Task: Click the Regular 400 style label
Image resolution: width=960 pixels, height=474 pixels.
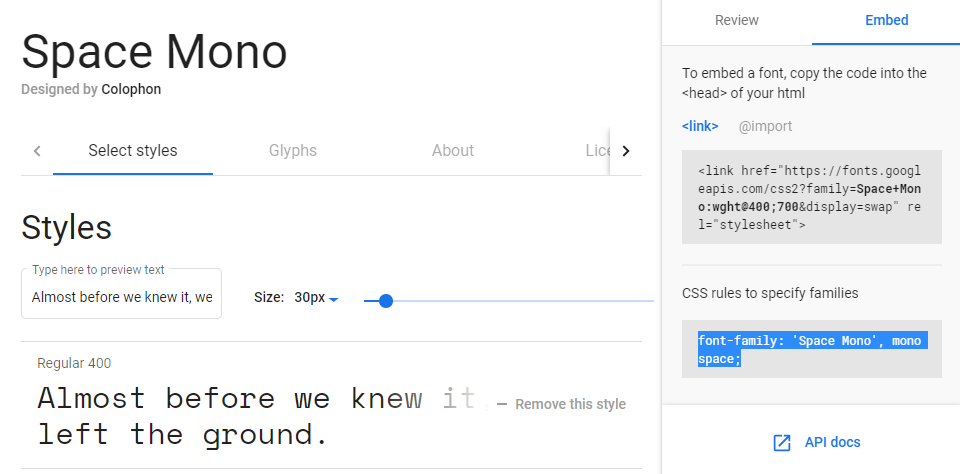Action: 74,363
